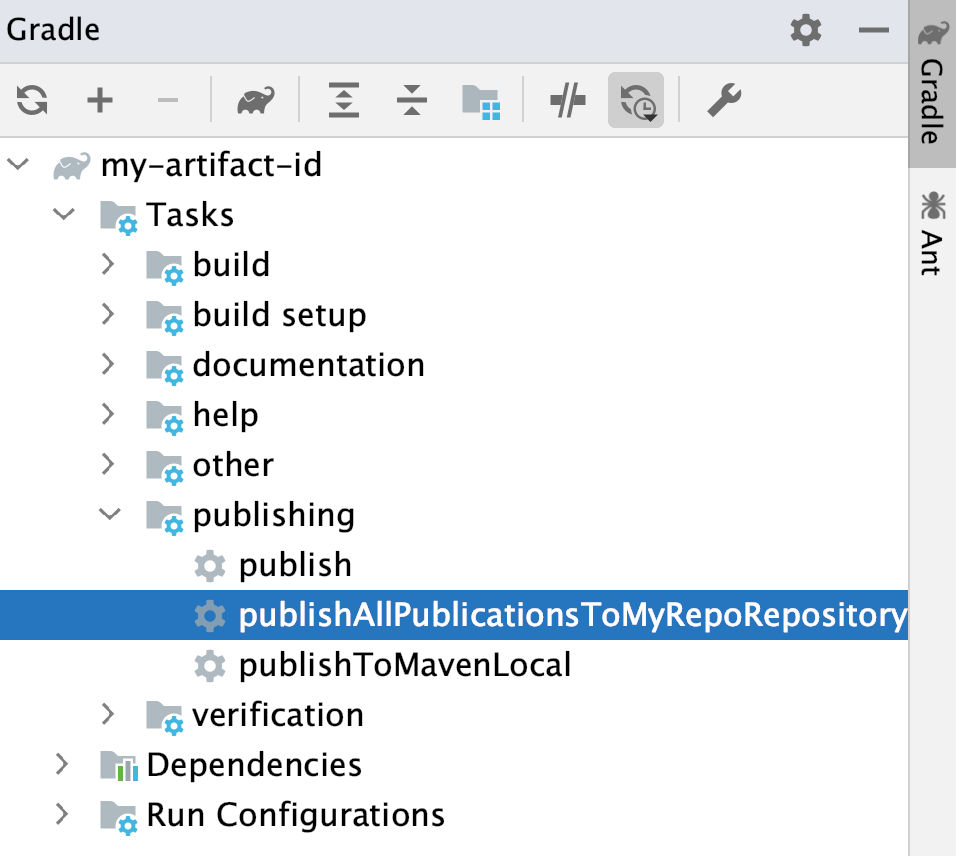Select the documentation label

click(x=309, y=365)
